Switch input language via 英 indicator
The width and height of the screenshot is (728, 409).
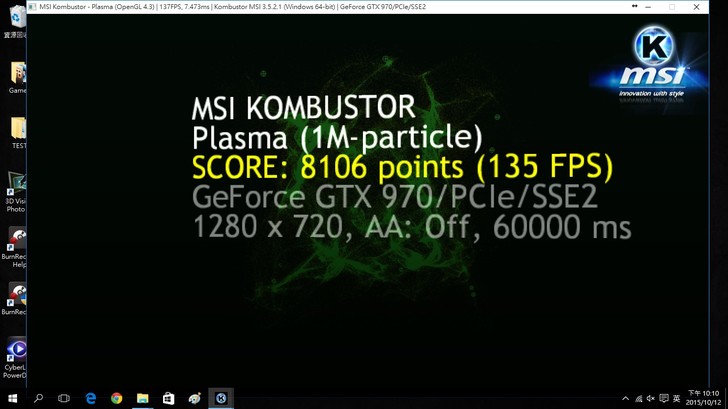(x=676, y=398)
